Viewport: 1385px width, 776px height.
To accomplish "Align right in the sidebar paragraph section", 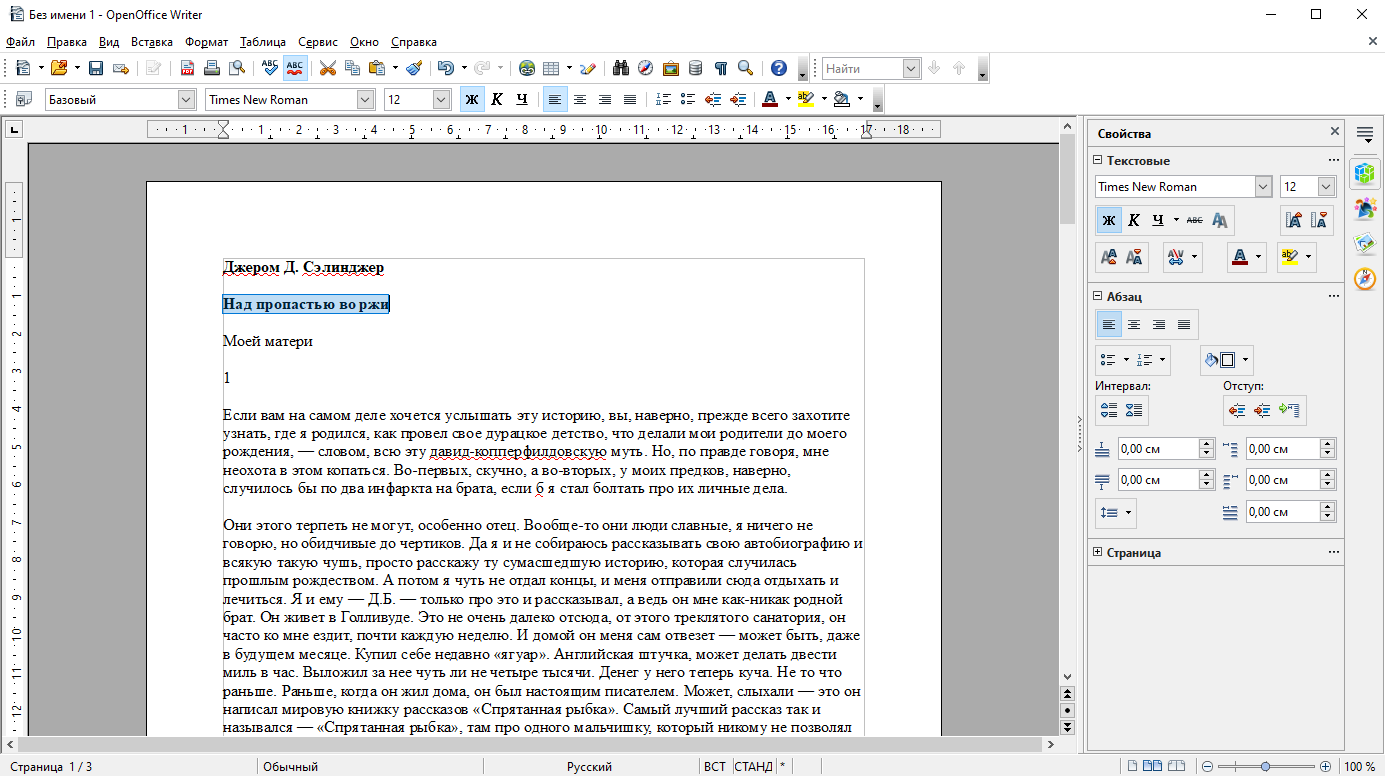I will click(x=1159, y=324).
